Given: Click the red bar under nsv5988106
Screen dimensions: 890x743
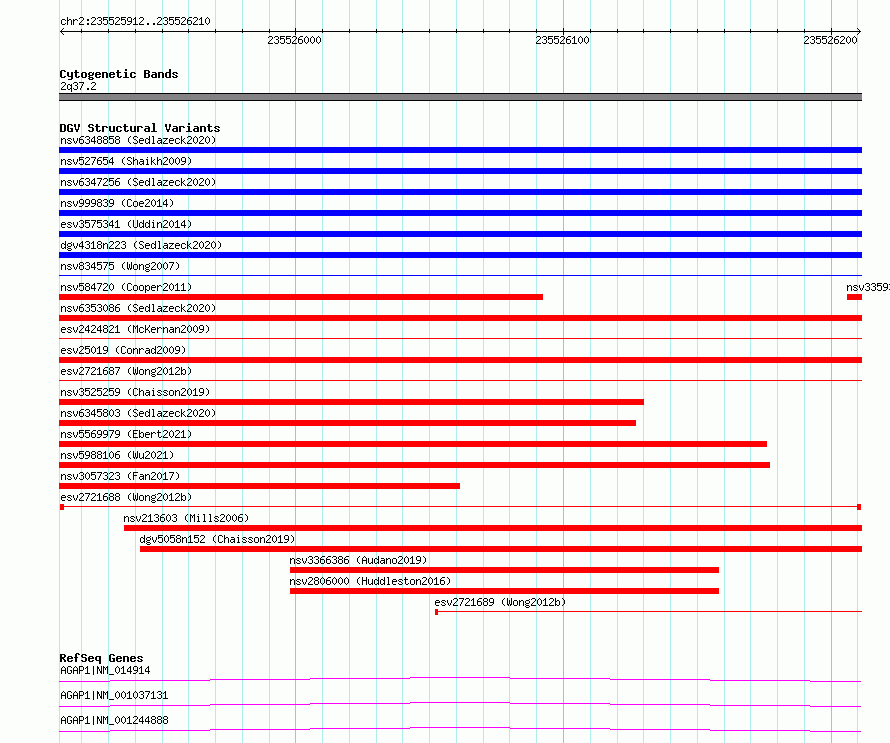Looking at the screenshot, I should point(414,465).
